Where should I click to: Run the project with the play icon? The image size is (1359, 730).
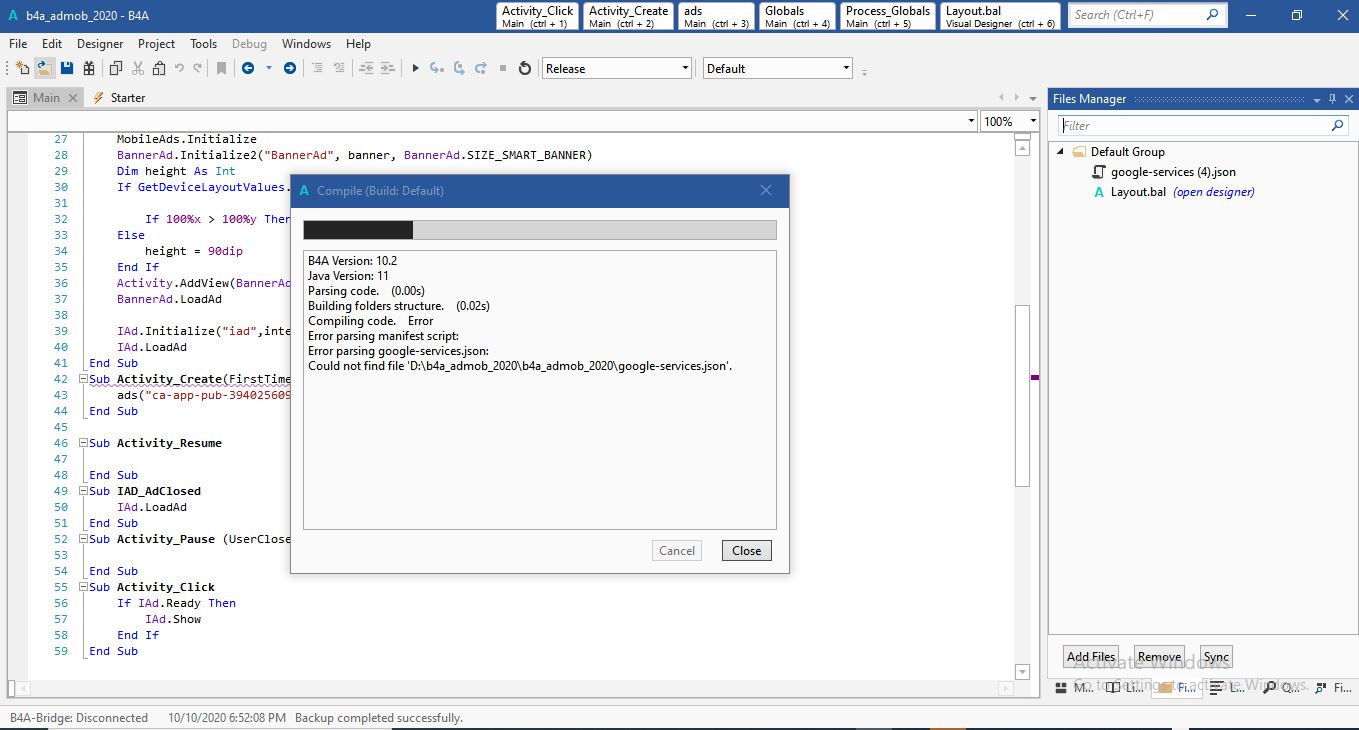tap(415, 68)
